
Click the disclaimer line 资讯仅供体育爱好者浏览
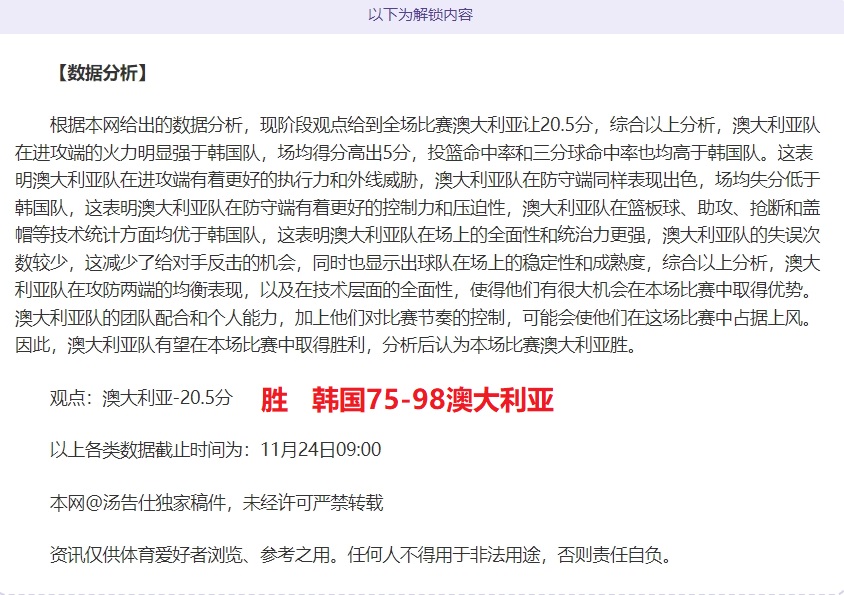(361, 555)
